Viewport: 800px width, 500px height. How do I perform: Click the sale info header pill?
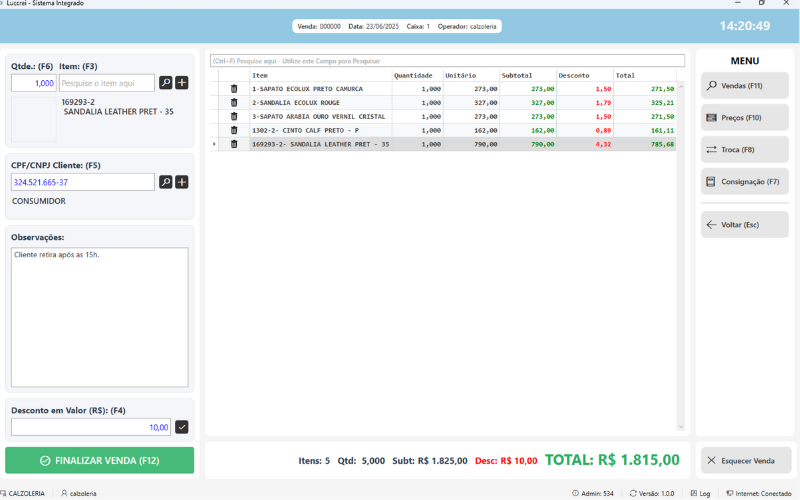[x=397, y=26]
